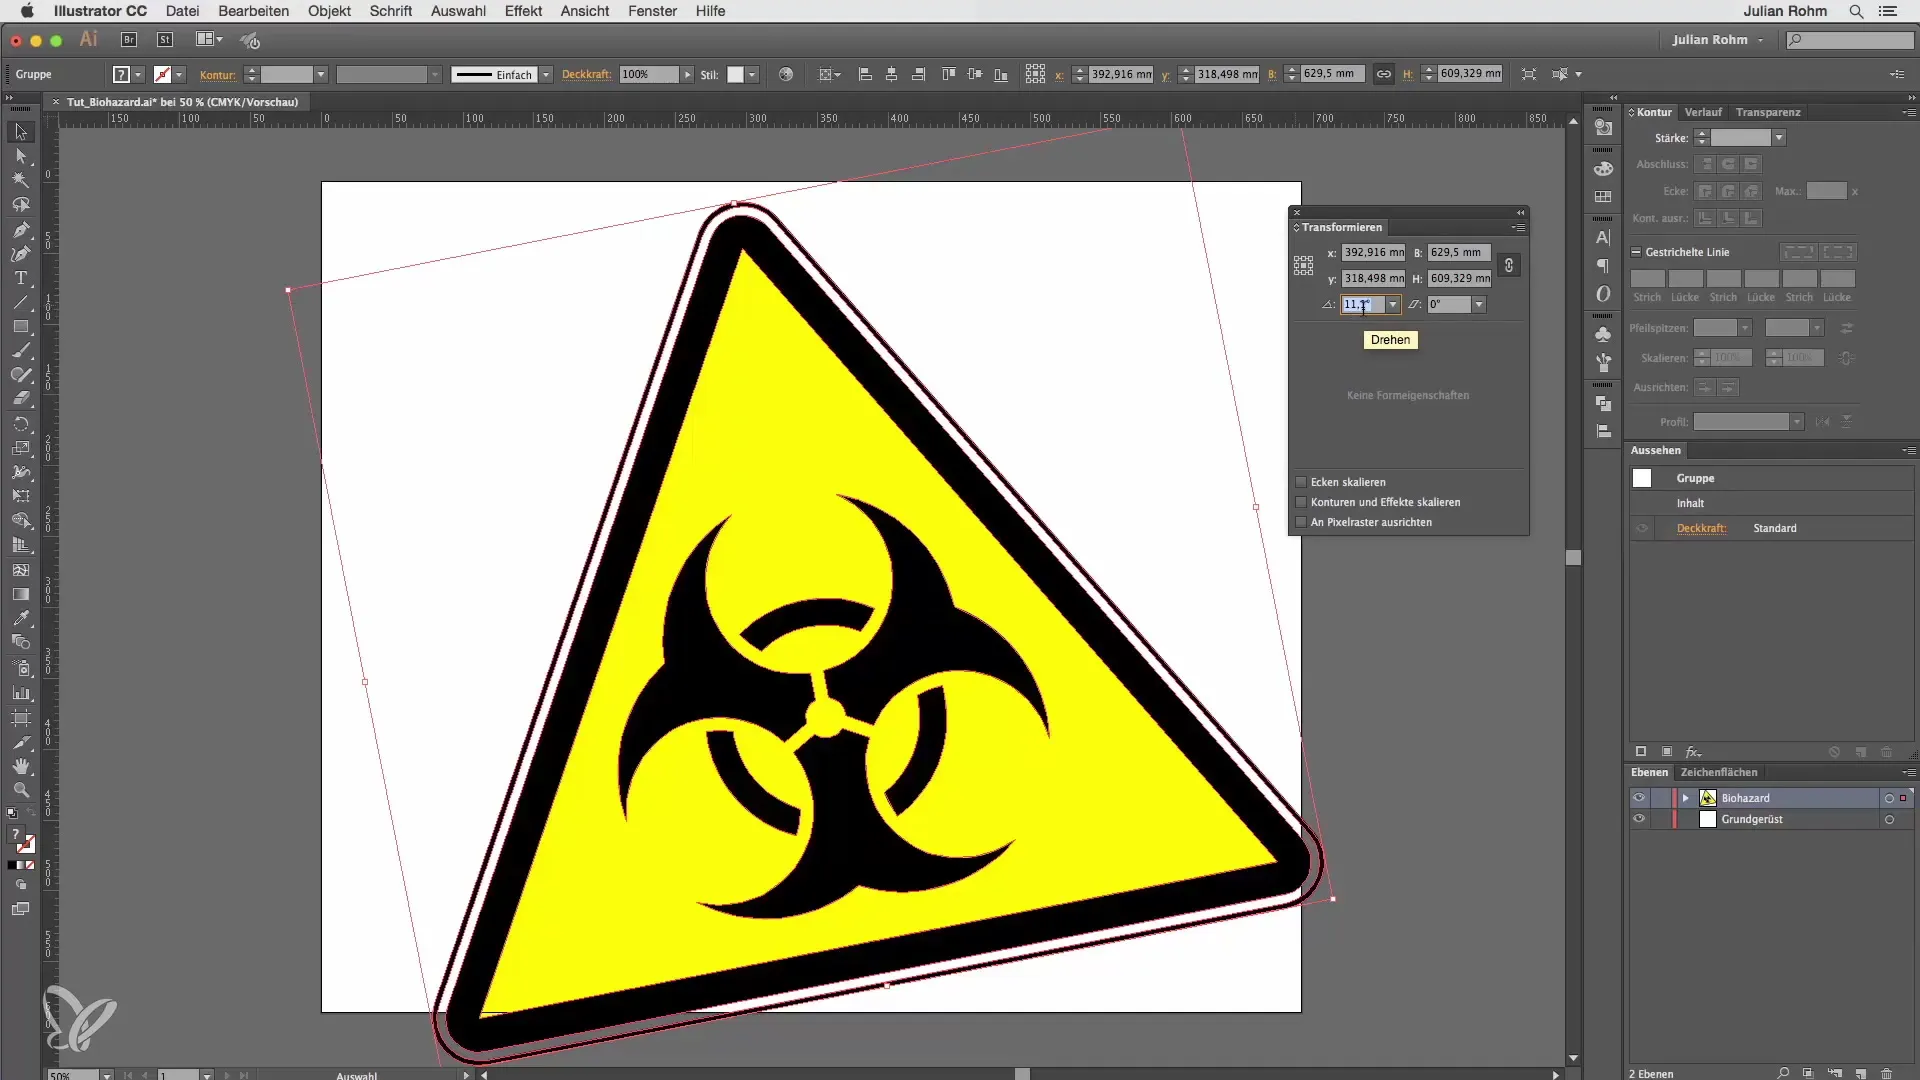Click the fx add effect icon
Image resolution: width=1920 pixels, height=1080 pixels.
[1693, 752]
